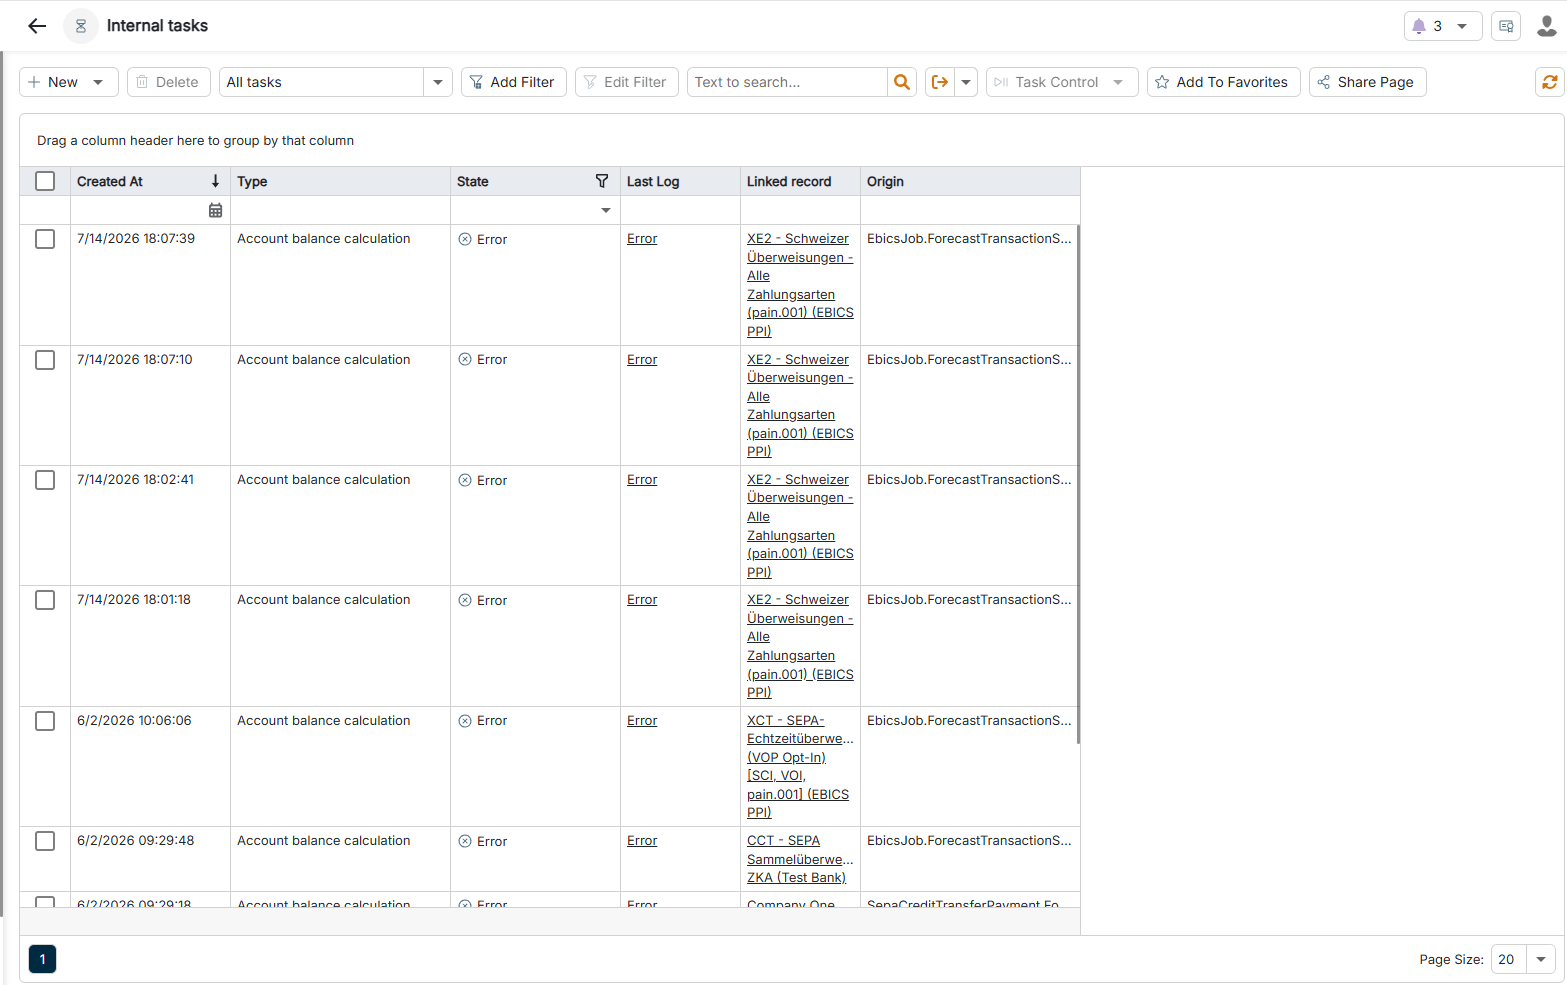Click the Add Filter button
Screen dimensions: 1567x985
(x=514, y=82)
